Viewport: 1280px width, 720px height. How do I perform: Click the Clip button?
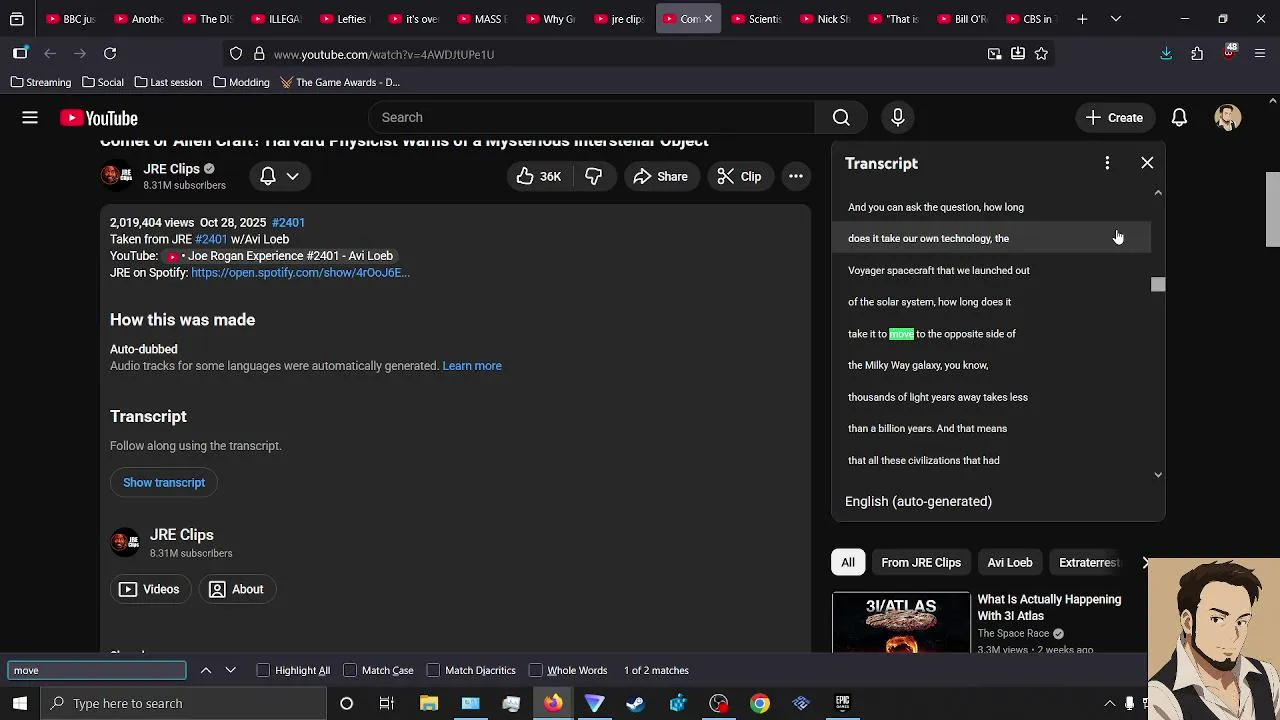tap(740, 176)
